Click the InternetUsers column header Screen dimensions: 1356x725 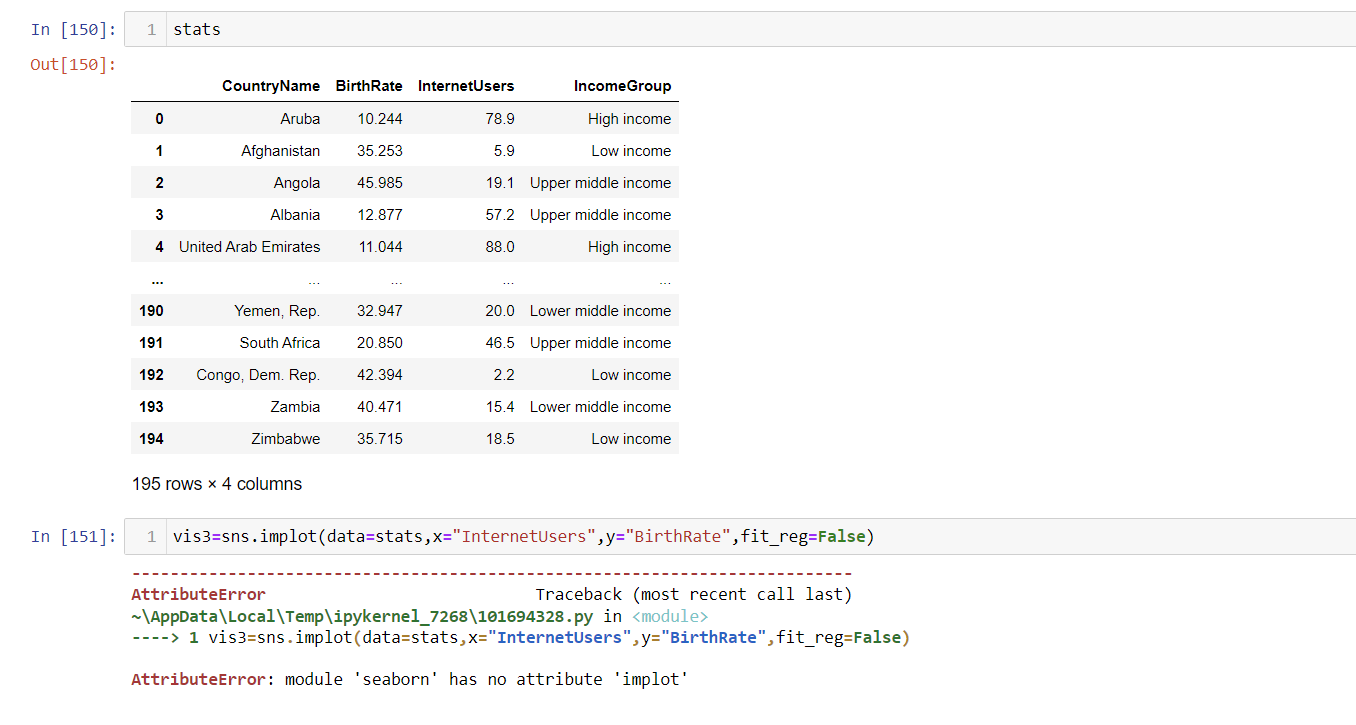click(x=466, y=85)
